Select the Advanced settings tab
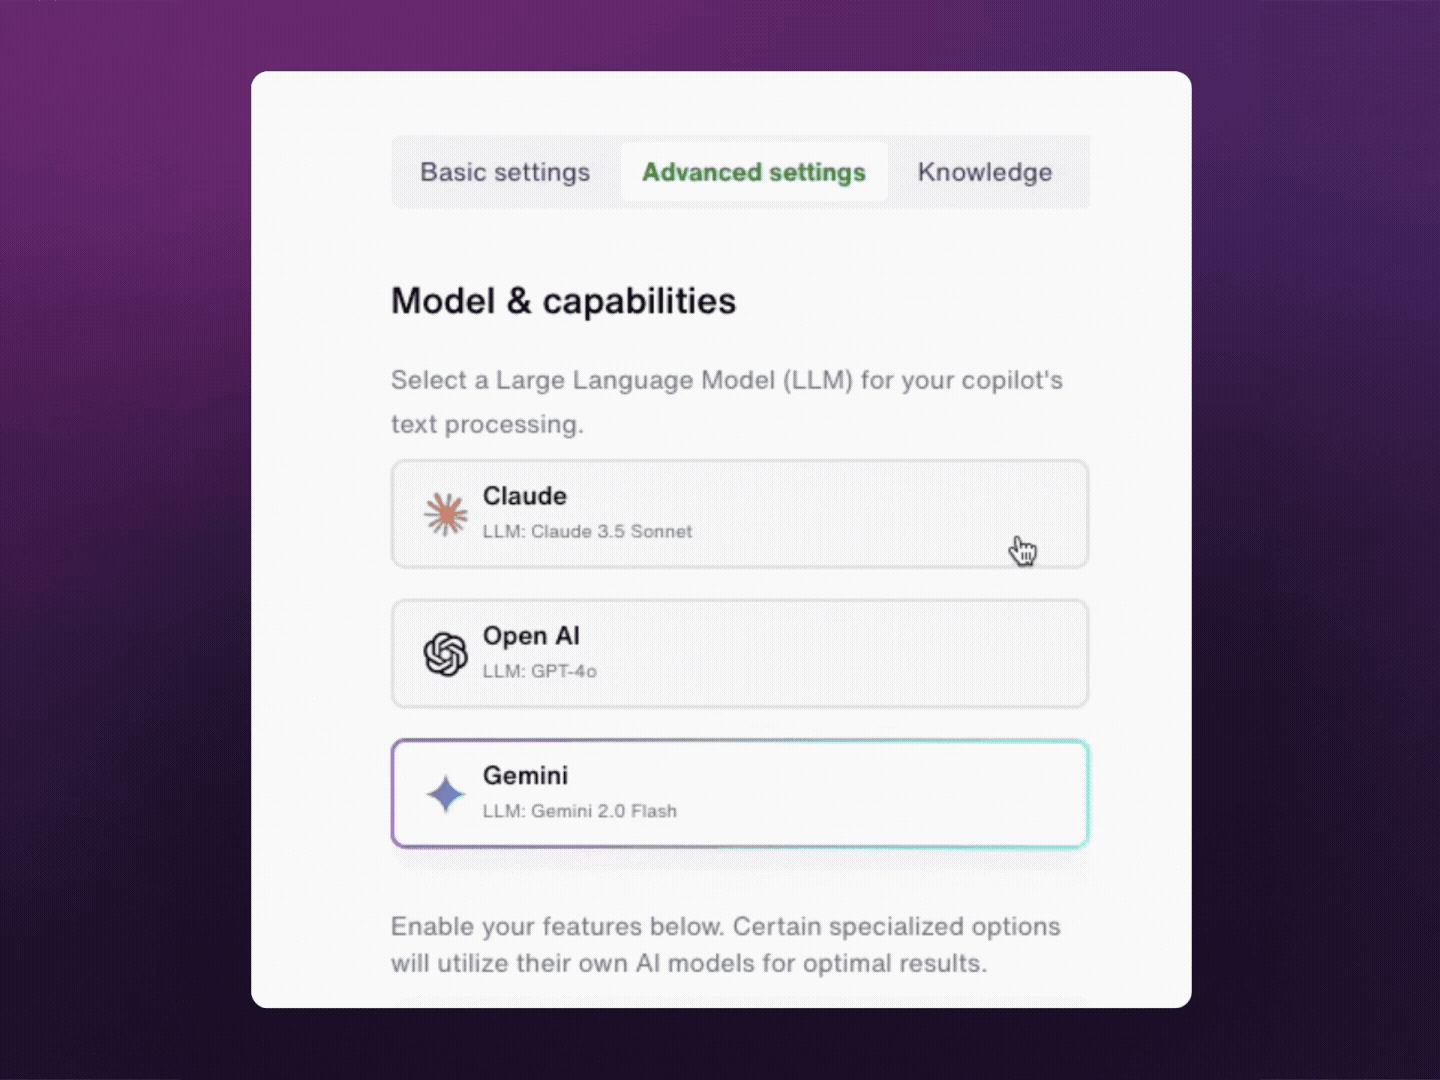Screen dimensions: 1440x1080 click(x=754, y=172)
